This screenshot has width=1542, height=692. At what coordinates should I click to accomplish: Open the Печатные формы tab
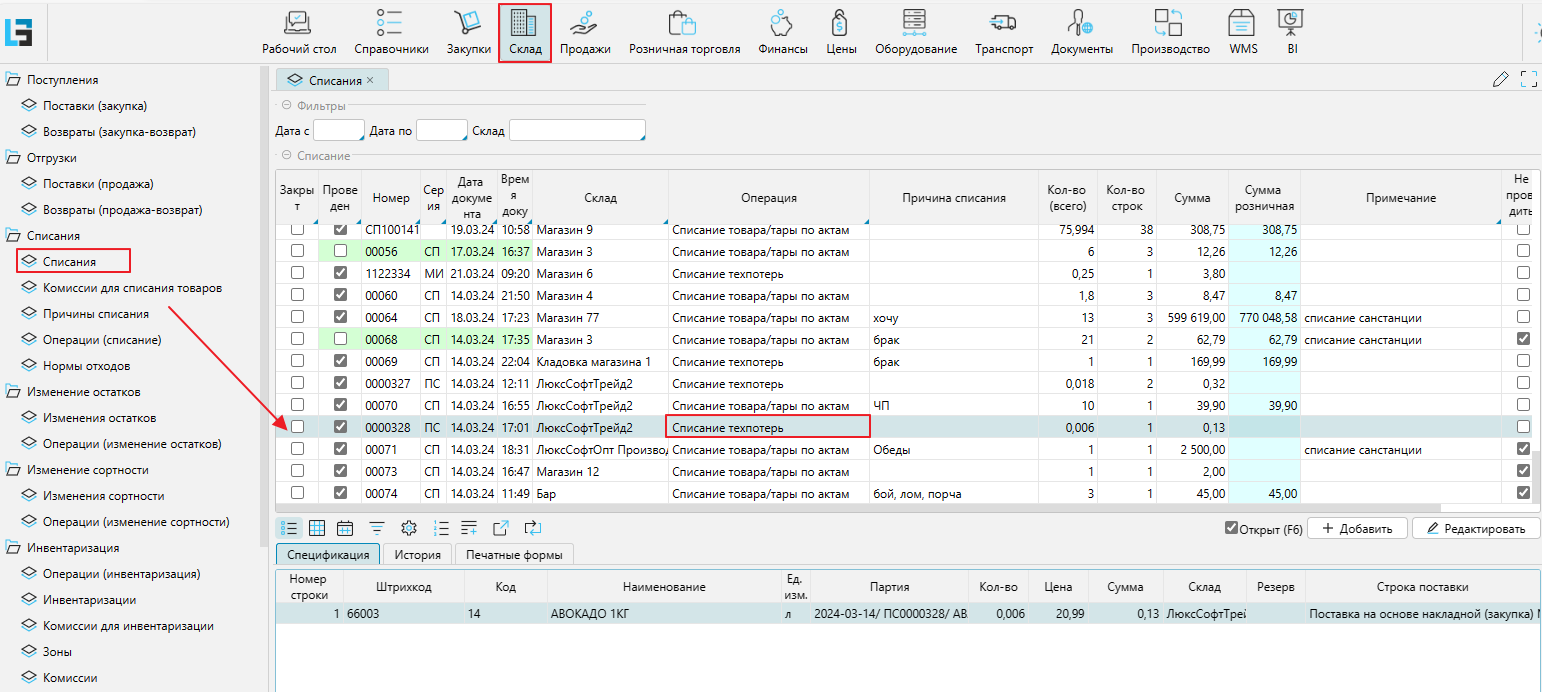[x=514, y=554]
